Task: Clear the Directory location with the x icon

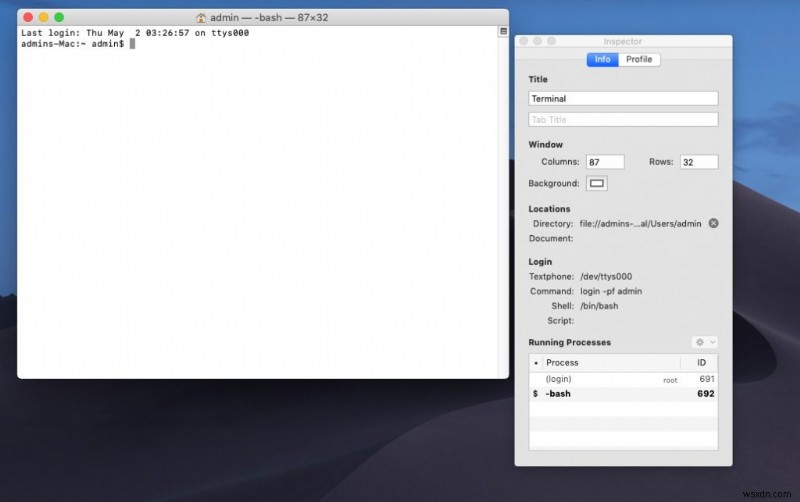Action: click(713, 223)
